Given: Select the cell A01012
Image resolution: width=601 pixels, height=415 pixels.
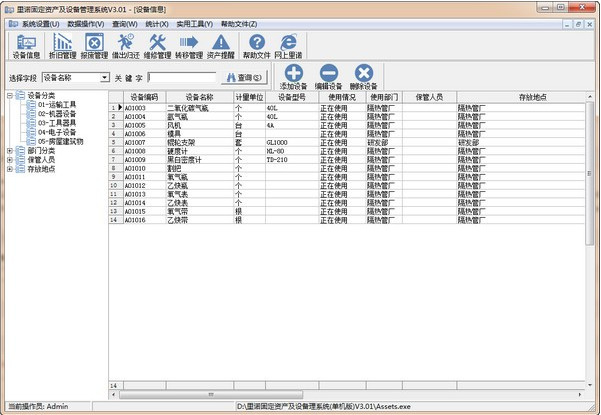Looking at the screenshot, I should click(x=145, y=185).
